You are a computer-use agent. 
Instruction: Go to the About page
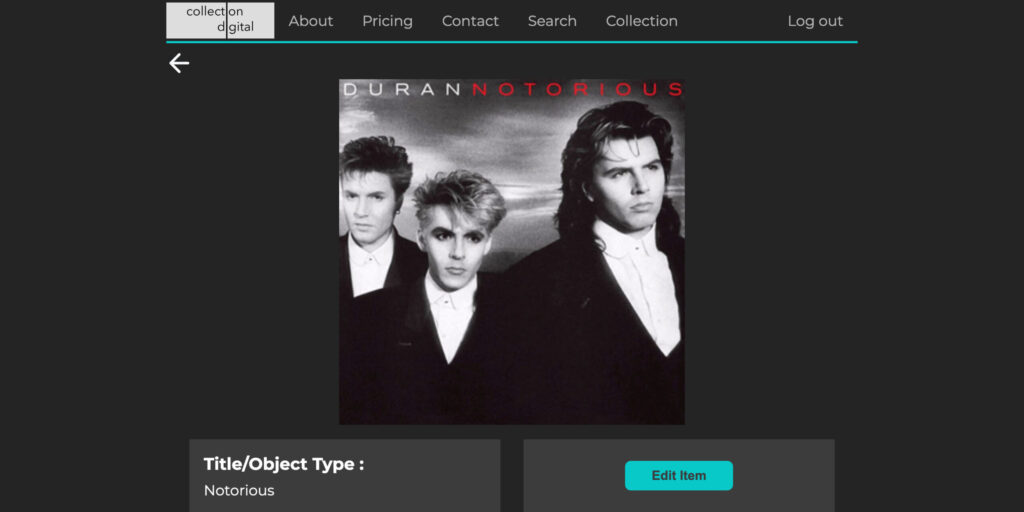coord(311,21)
